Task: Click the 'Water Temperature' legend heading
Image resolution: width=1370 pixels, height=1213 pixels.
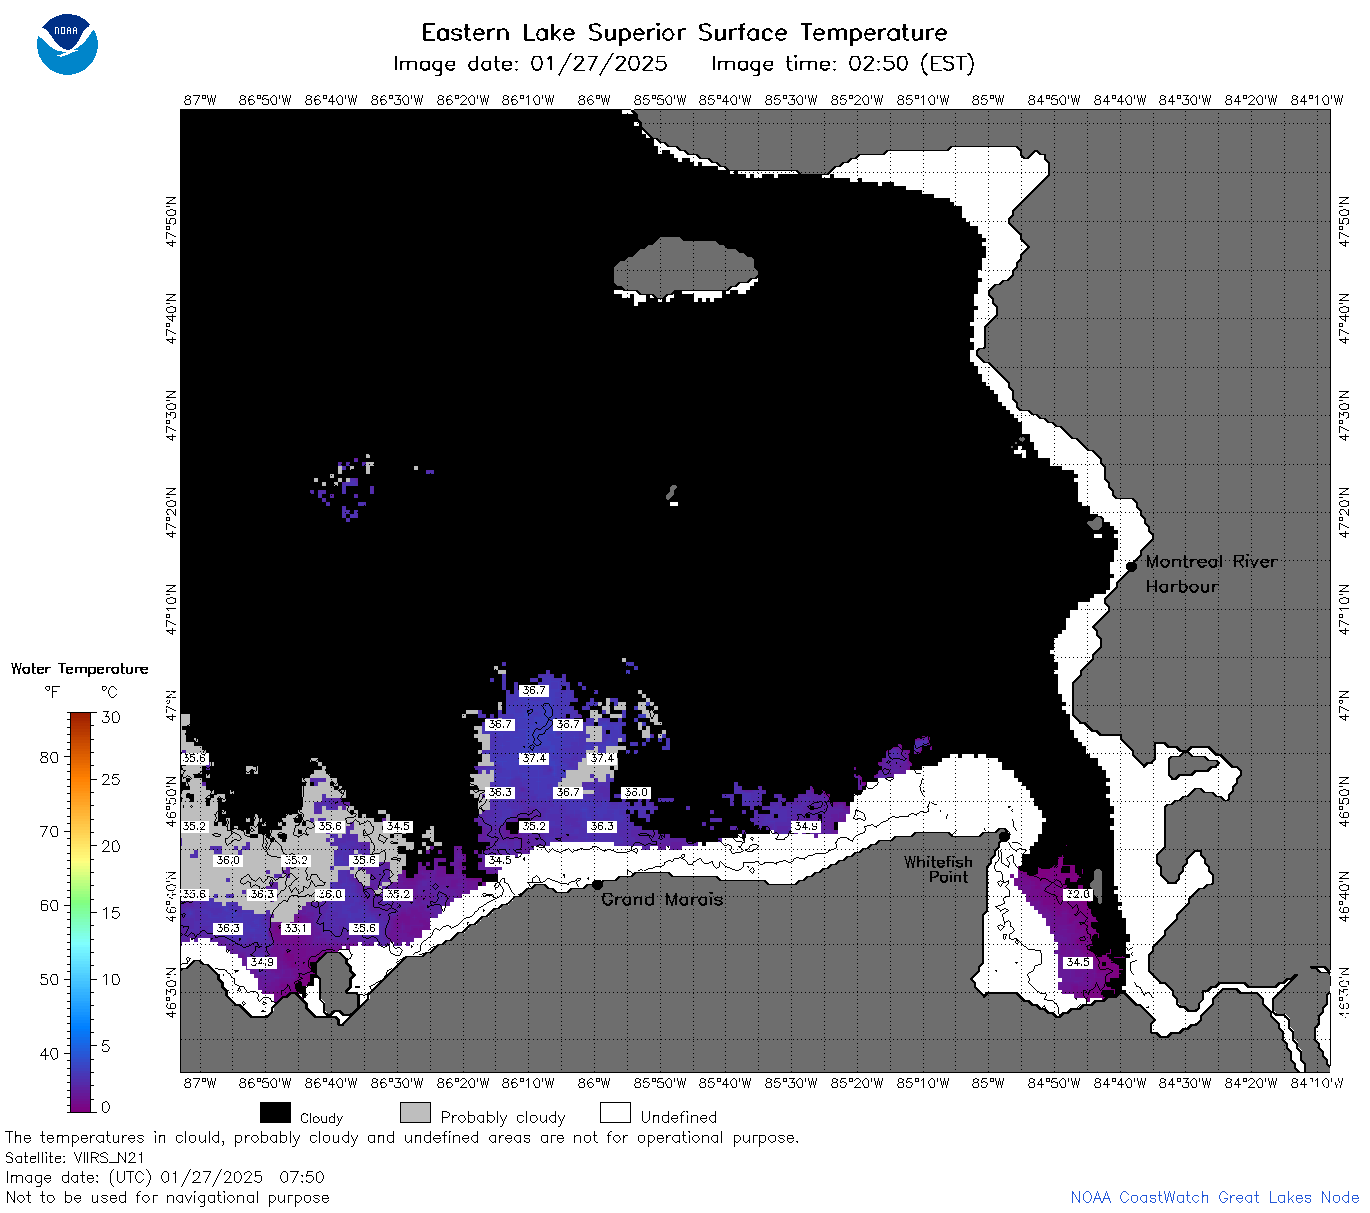Action: 79,669
